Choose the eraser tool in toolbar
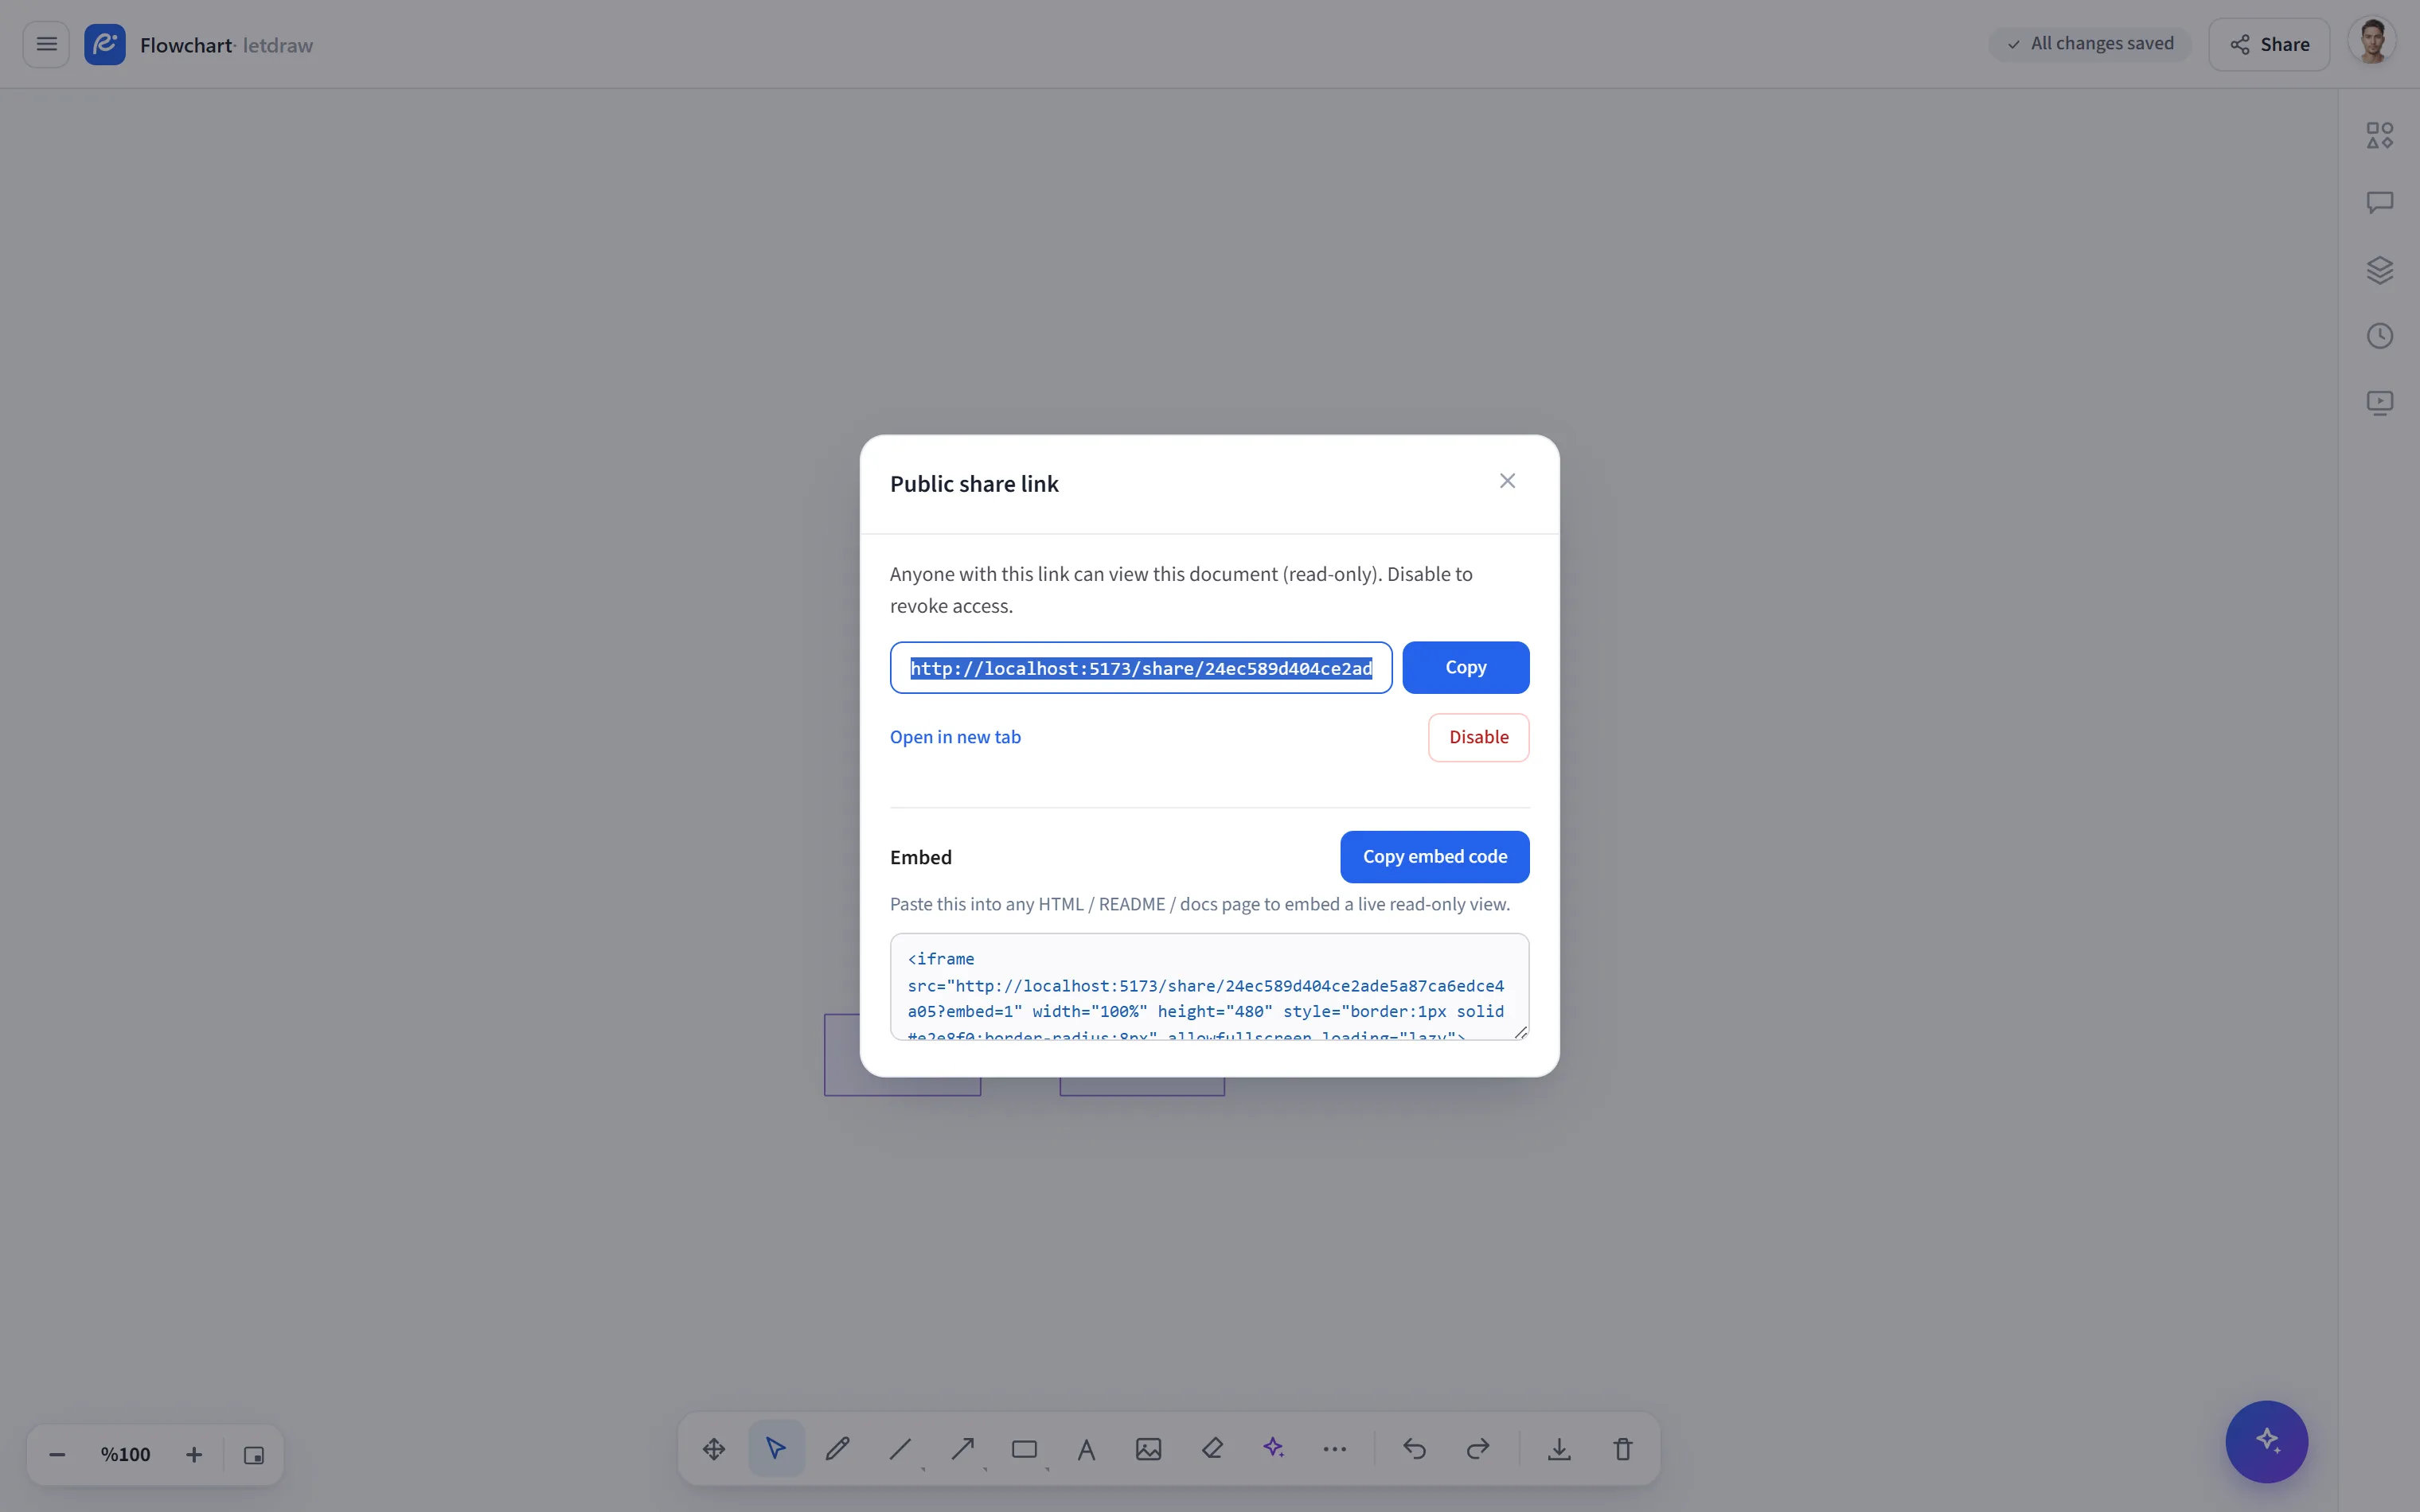Image resolution: width=2420 pixels, height=1512 pixels. coord(1212,1448)
